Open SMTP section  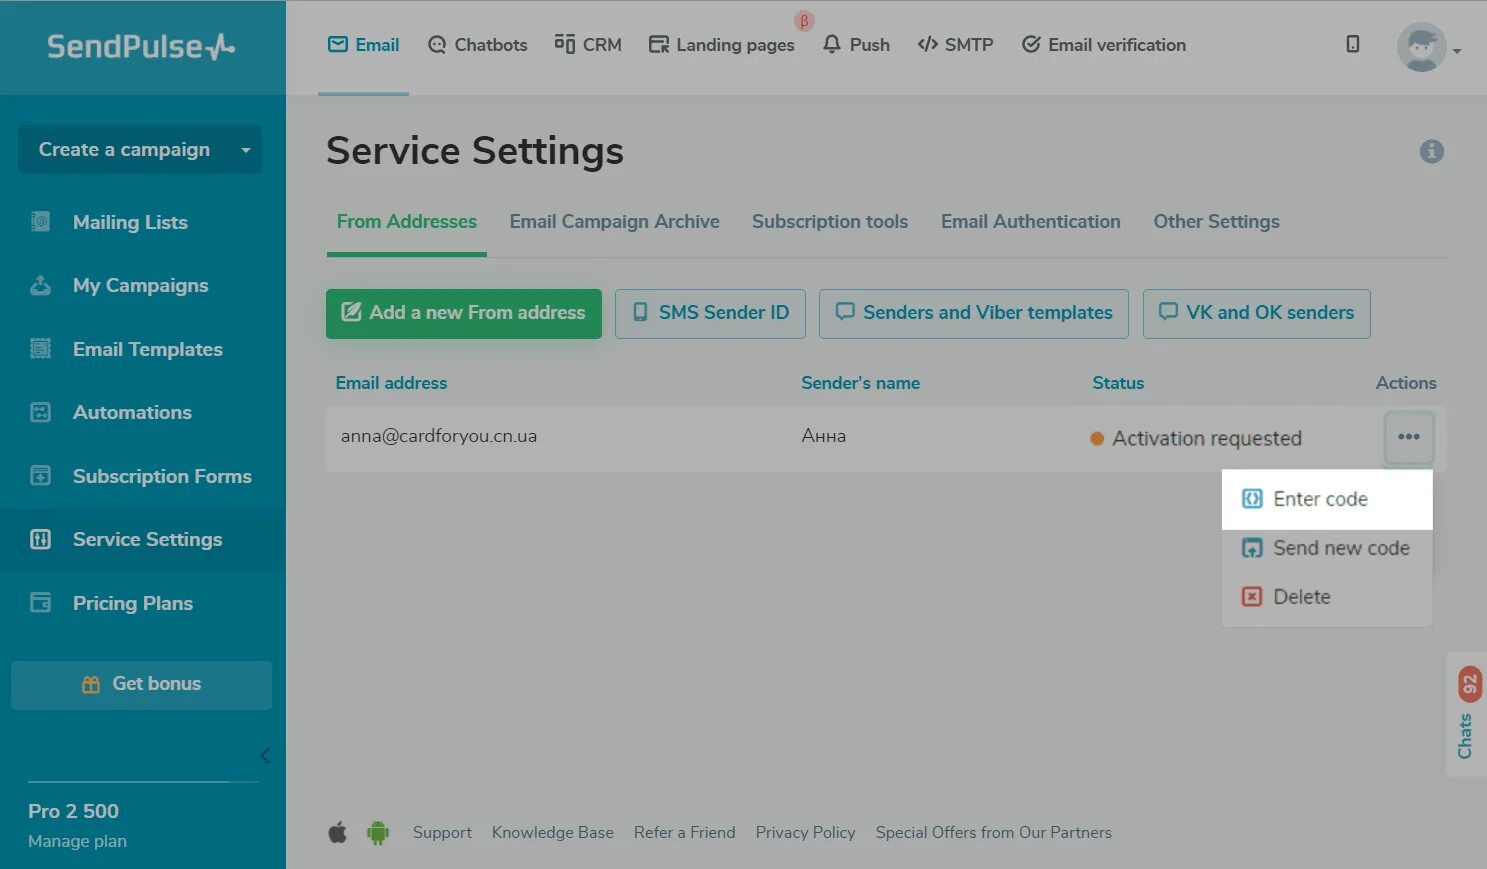tap(955, 45)
